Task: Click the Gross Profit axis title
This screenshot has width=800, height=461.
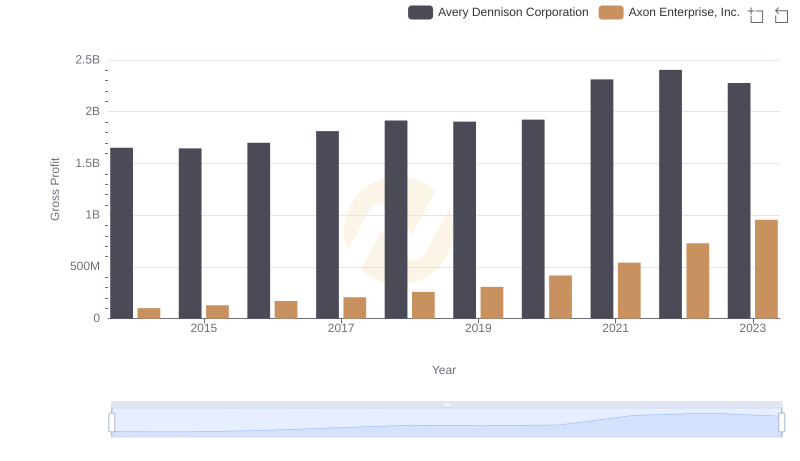Action: tap(56, 189)
